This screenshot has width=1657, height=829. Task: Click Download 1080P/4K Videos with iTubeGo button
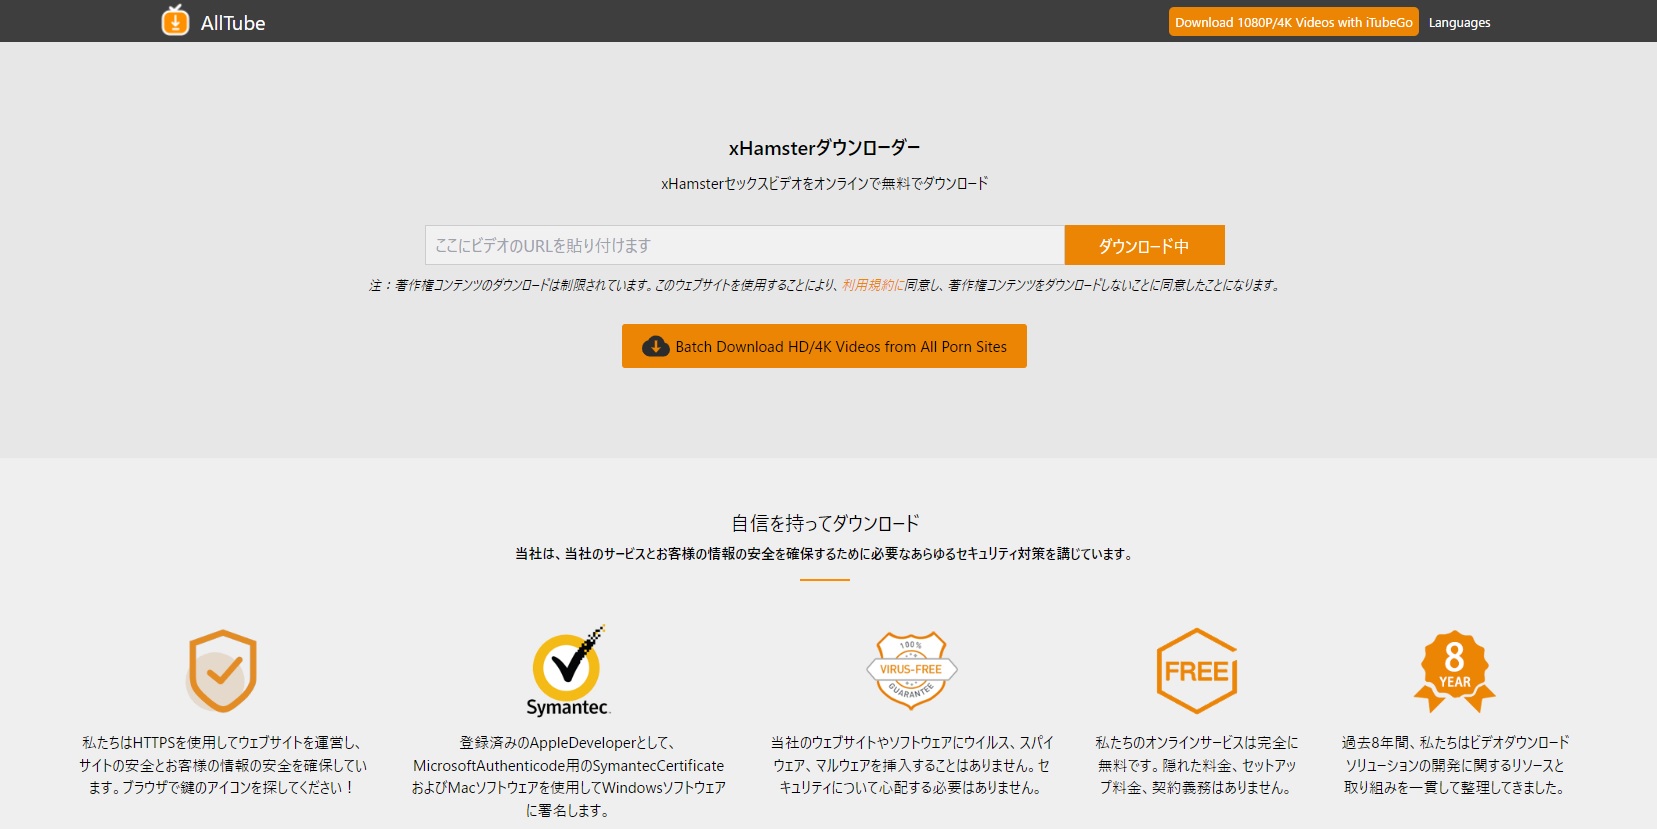coord(1293,22)
